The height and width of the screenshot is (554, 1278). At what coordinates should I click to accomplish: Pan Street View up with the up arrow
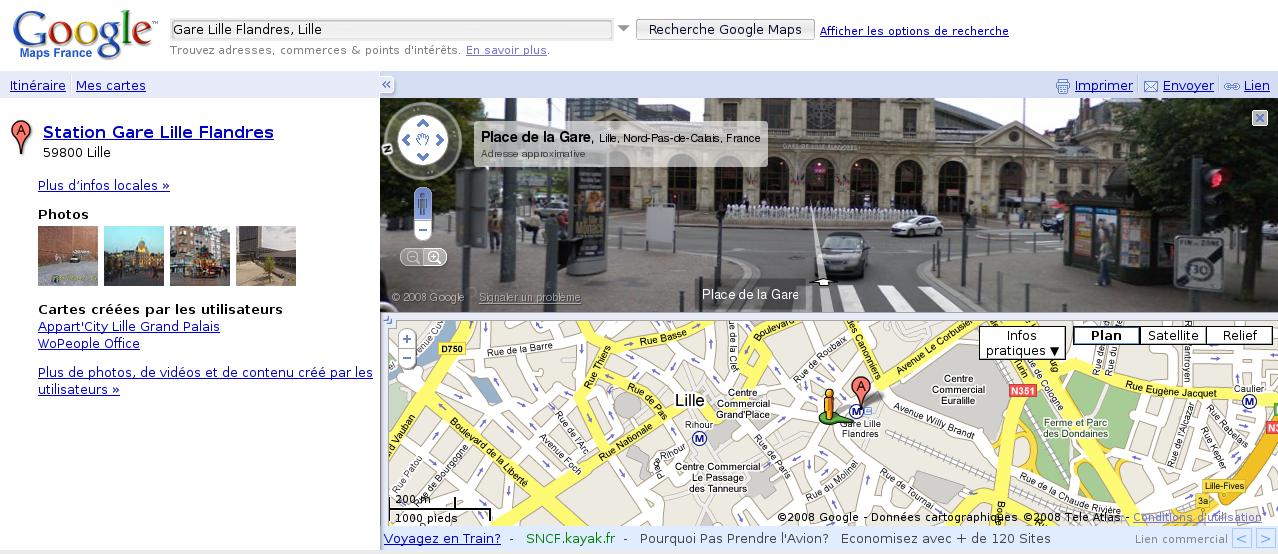[x=423, y=124]
